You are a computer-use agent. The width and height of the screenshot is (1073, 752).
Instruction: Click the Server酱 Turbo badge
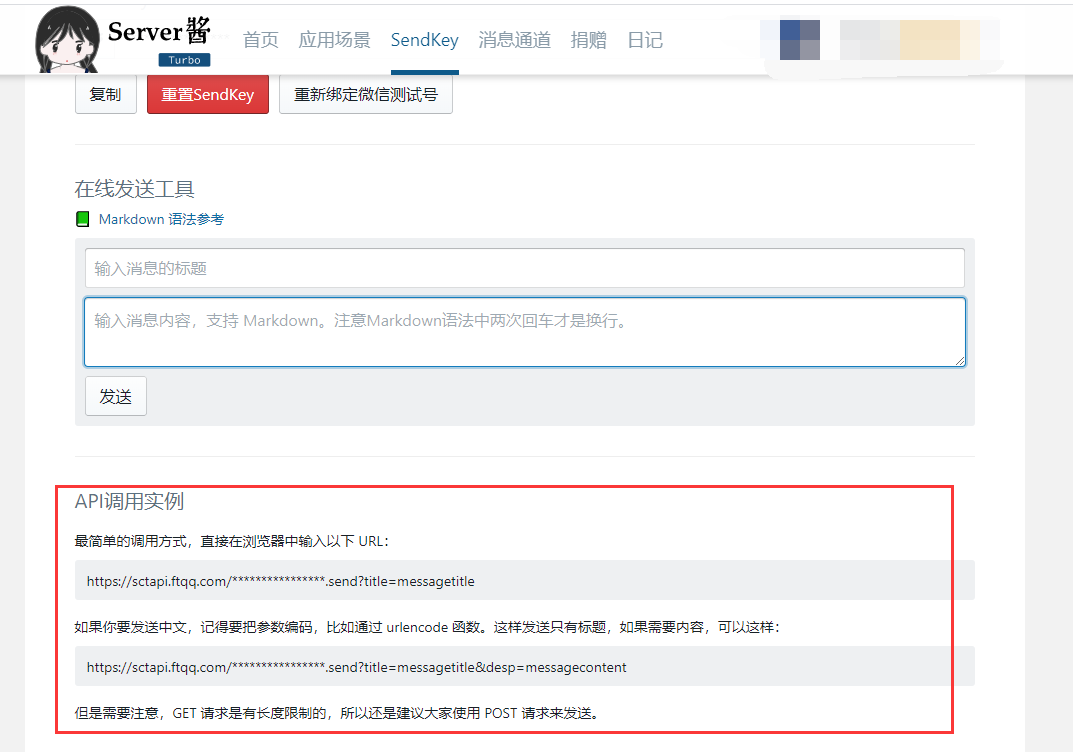tap(184, 60)
